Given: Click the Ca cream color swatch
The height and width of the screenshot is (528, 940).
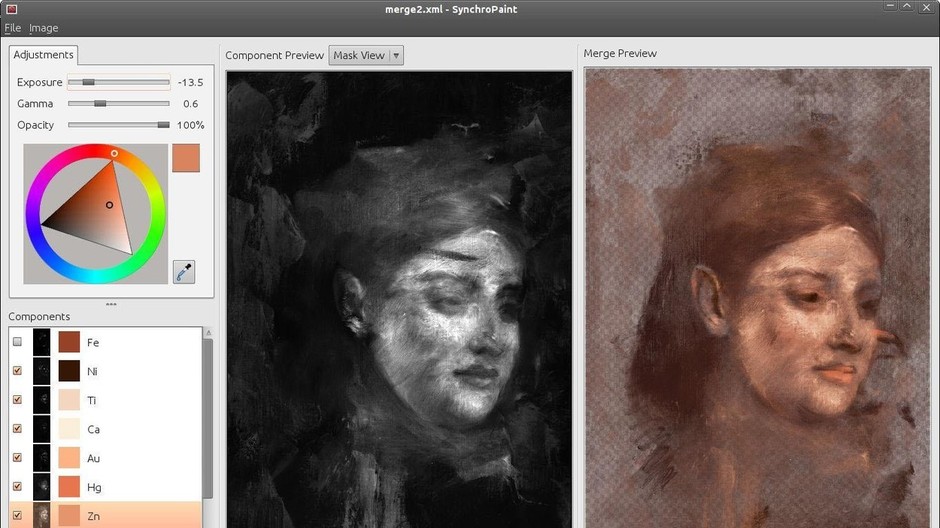Looking at the screenshot, I should tap(69, 429).
